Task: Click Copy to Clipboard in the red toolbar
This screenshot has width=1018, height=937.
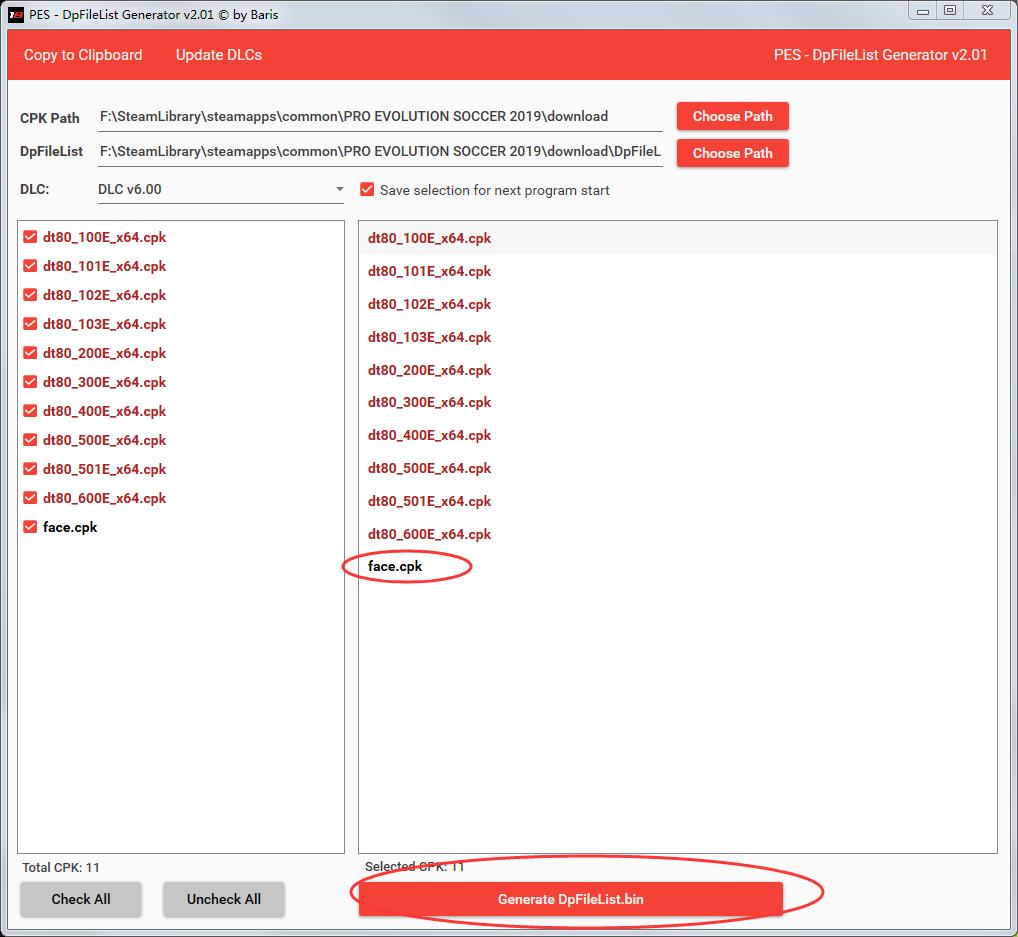Action: pos(83,55)
